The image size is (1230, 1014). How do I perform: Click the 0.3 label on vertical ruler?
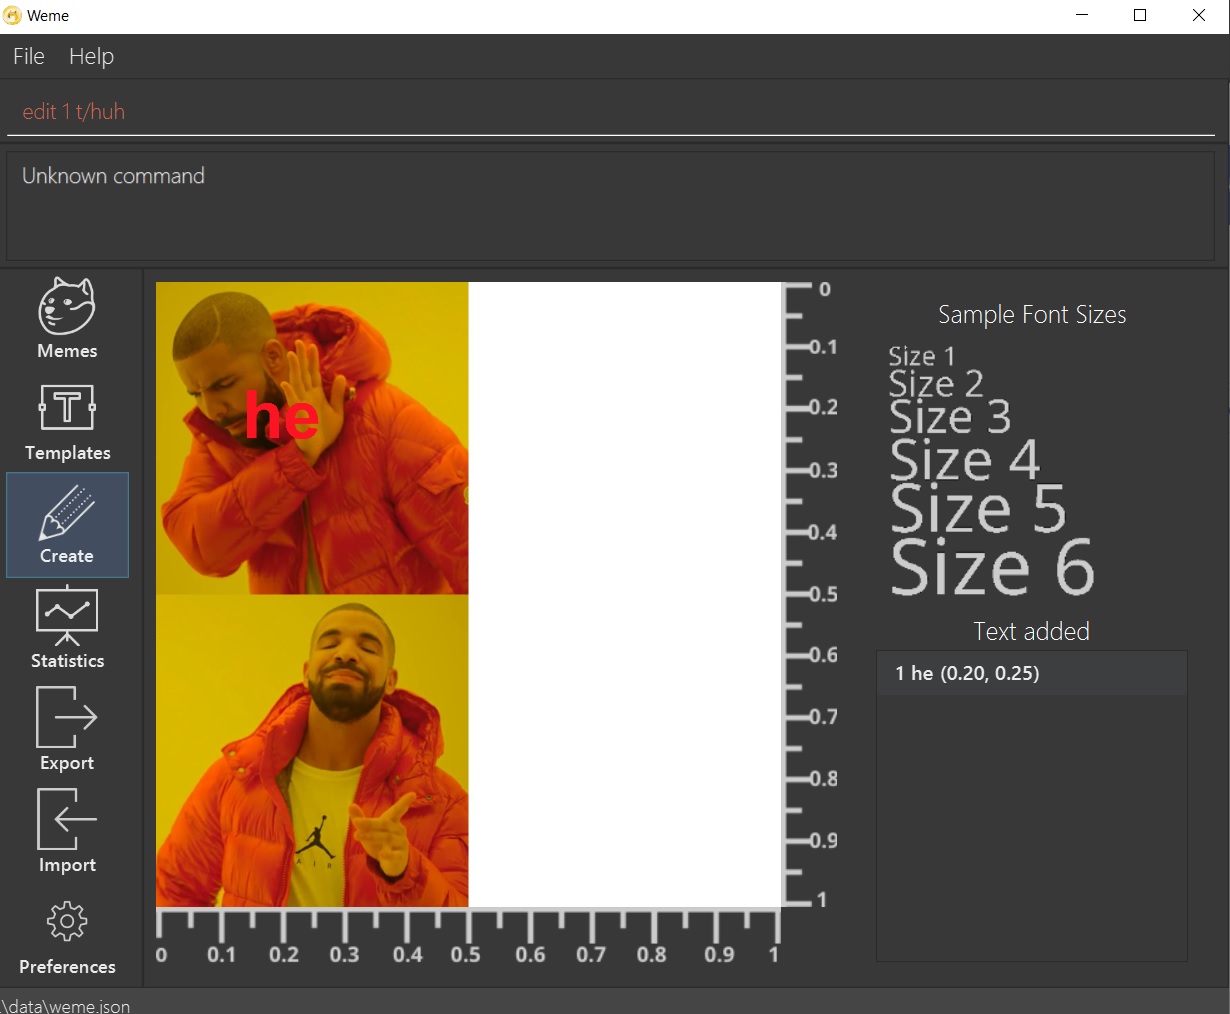tap(823, 470)
